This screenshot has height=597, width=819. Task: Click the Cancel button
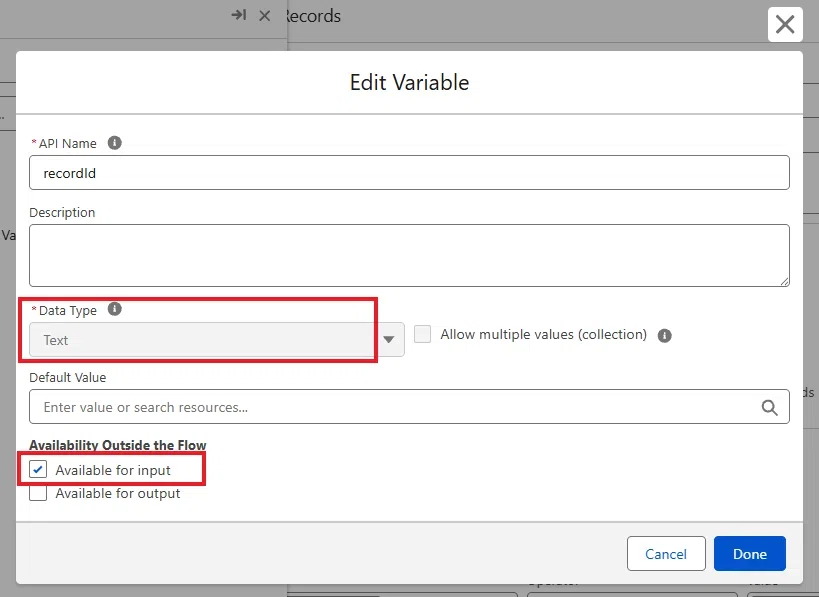(x=666, y=554)
